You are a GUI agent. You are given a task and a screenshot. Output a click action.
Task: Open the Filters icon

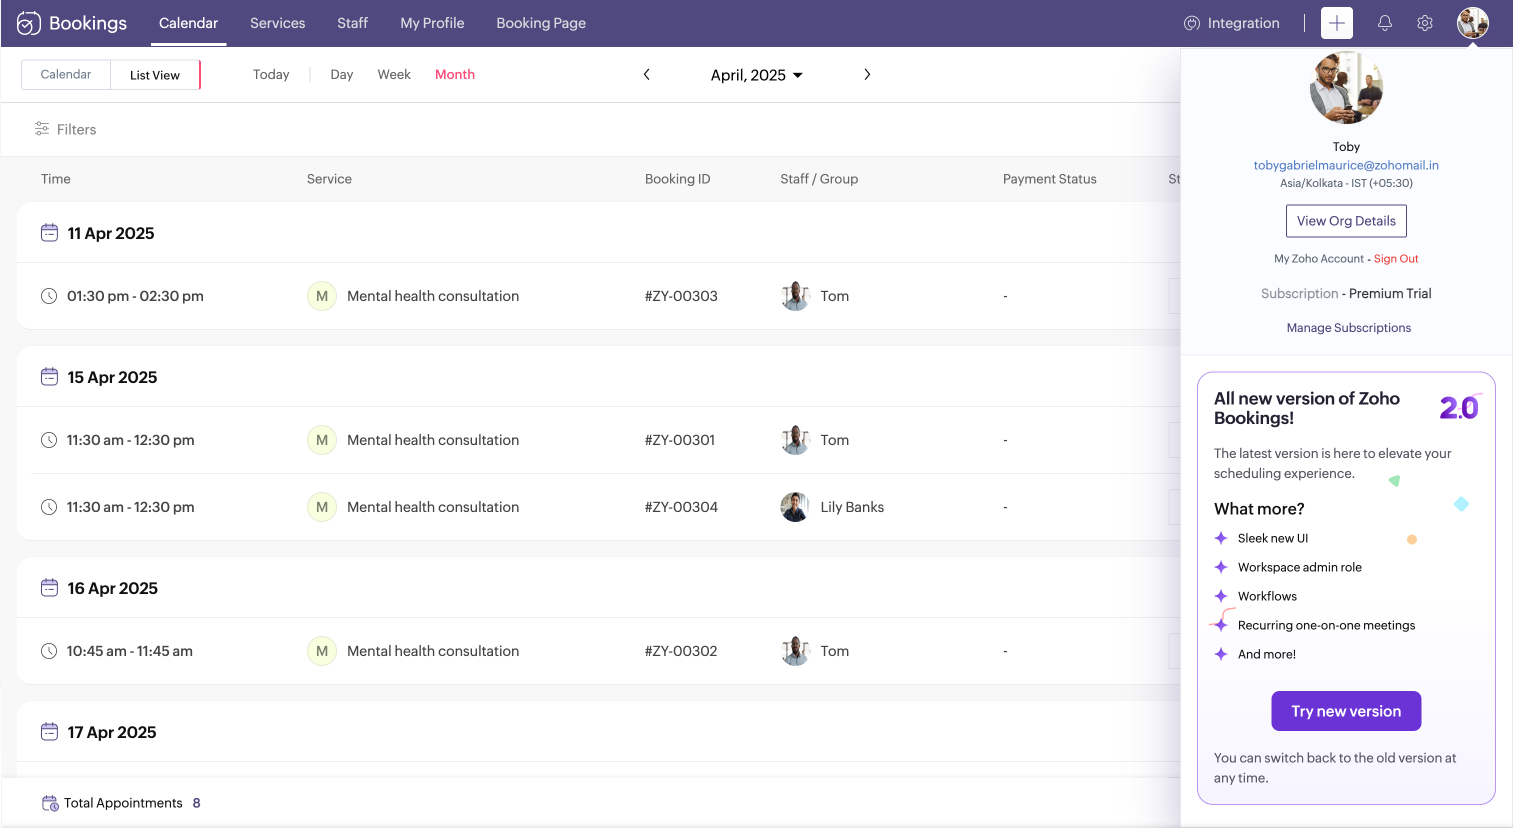click(42, 129)
